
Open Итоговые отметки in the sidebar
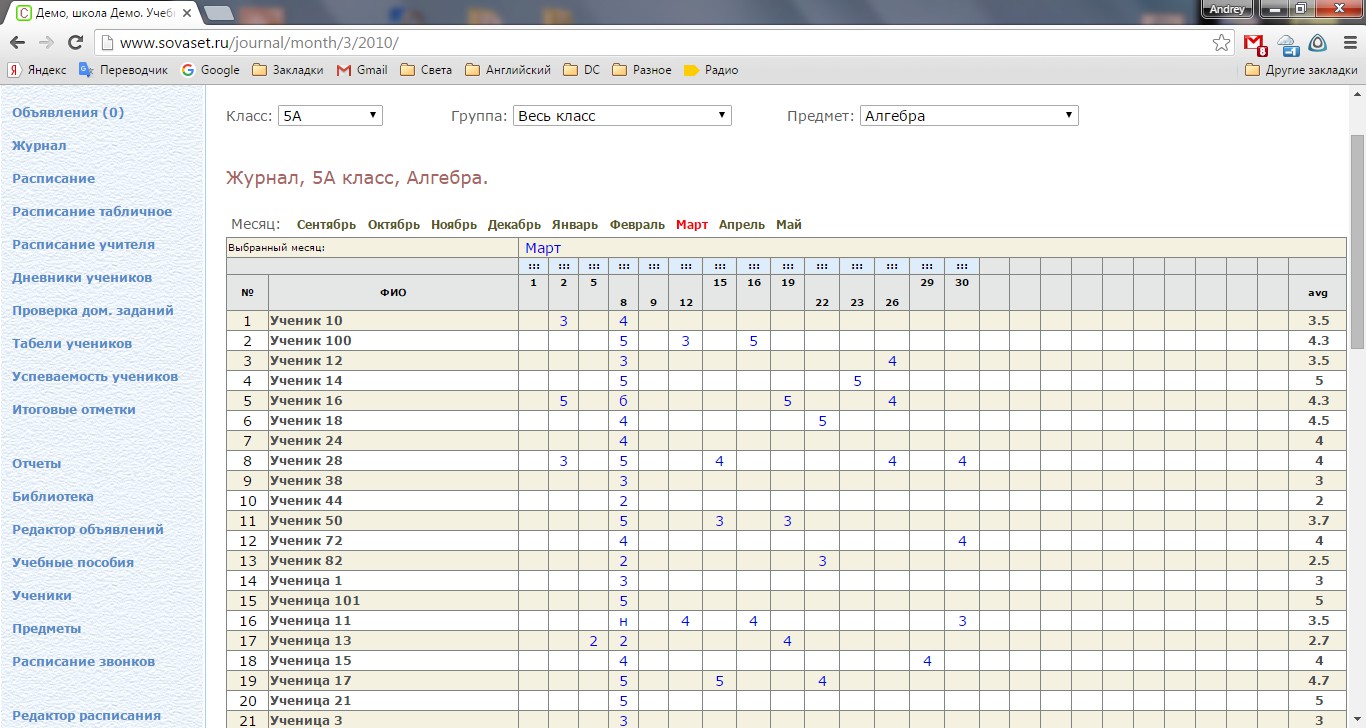pyautogui.click(x=74, y=410)
